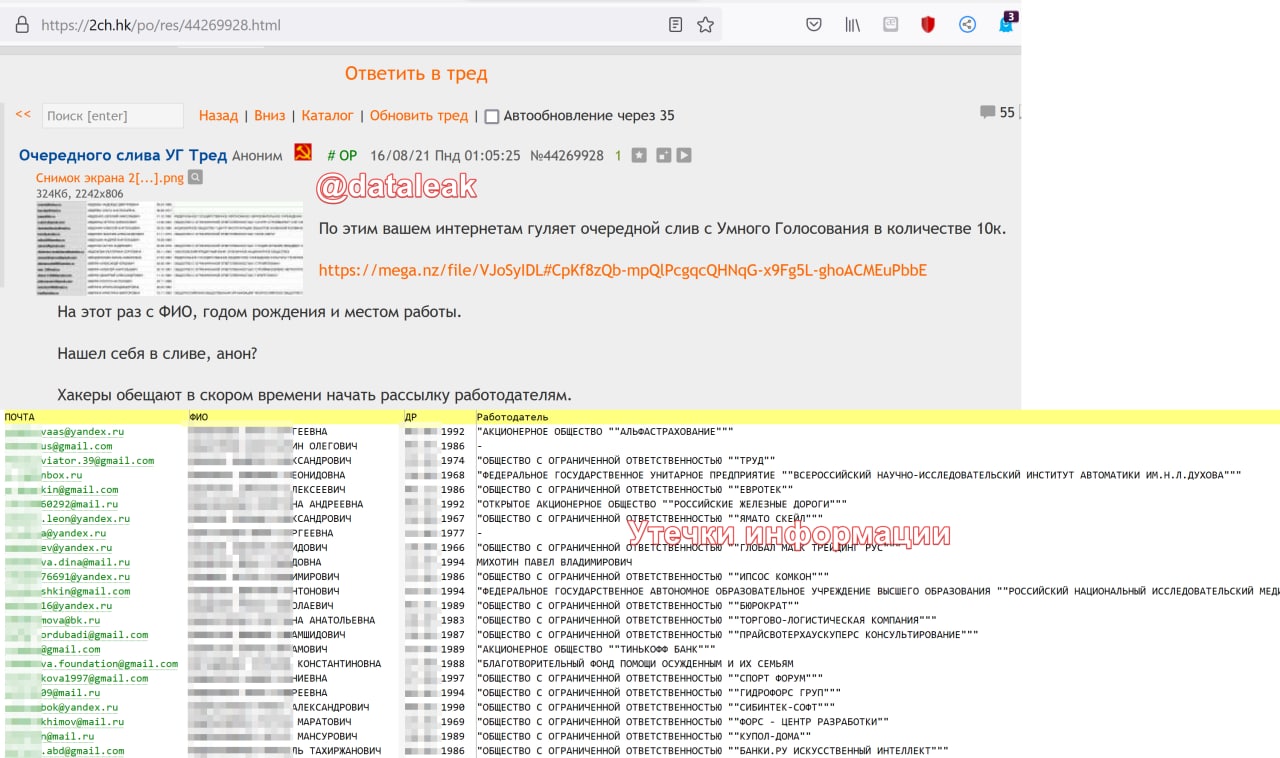Image resolution: width=1280 pixels, height=758 pixels.
Task: Click the blue share extension icon
Action: click(x=967, y=25)
